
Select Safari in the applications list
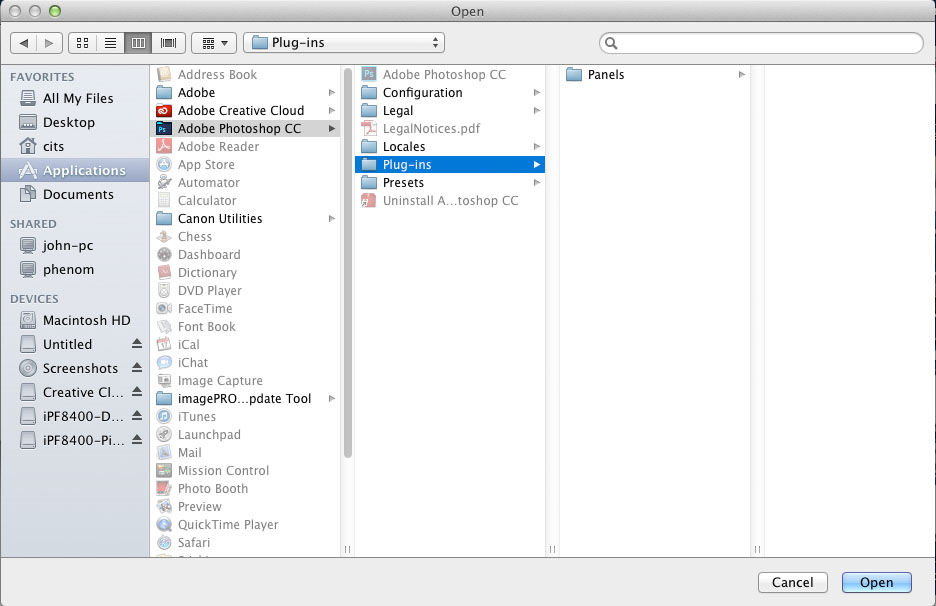tap(199, 542)
